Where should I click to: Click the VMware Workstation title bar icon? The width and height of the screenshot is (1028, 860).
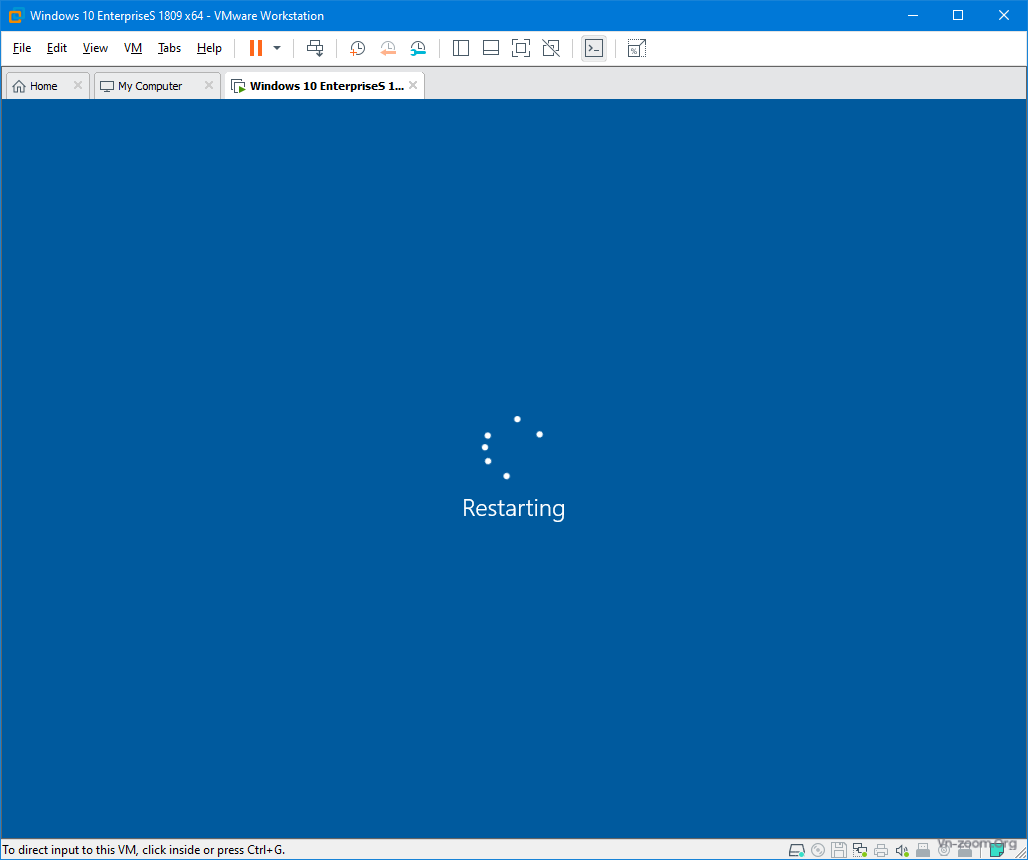(x=15, y=15)
